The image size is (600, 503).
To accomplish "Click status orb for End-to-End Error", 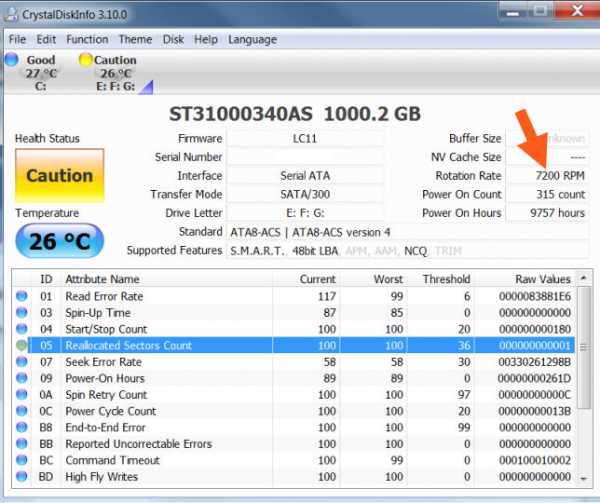I will pyautogui.click(x=22, y=427).
